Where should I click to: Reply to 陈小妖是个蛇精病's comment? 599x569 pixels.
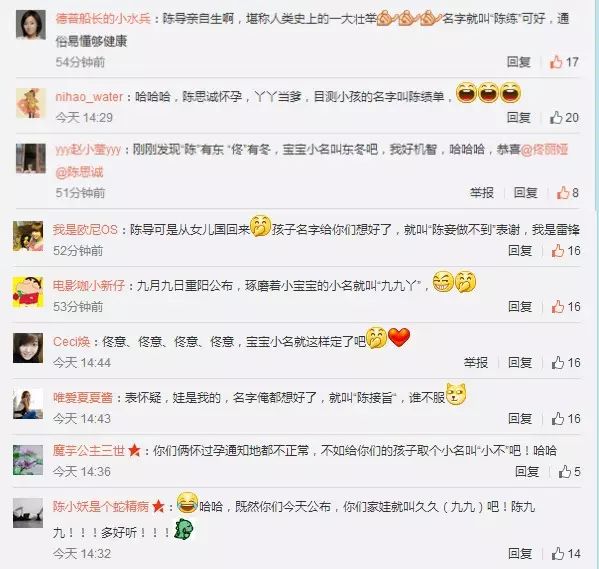pos(520,553)
